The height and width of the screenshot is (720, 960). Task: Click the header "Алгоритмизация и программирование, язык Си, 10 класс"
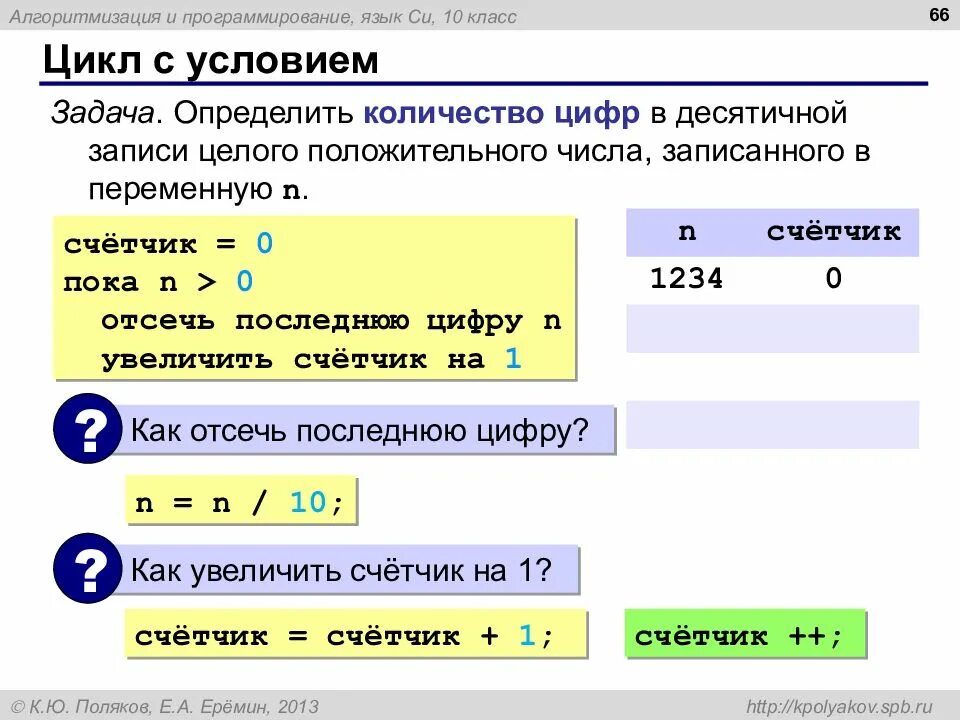point(263,17)
